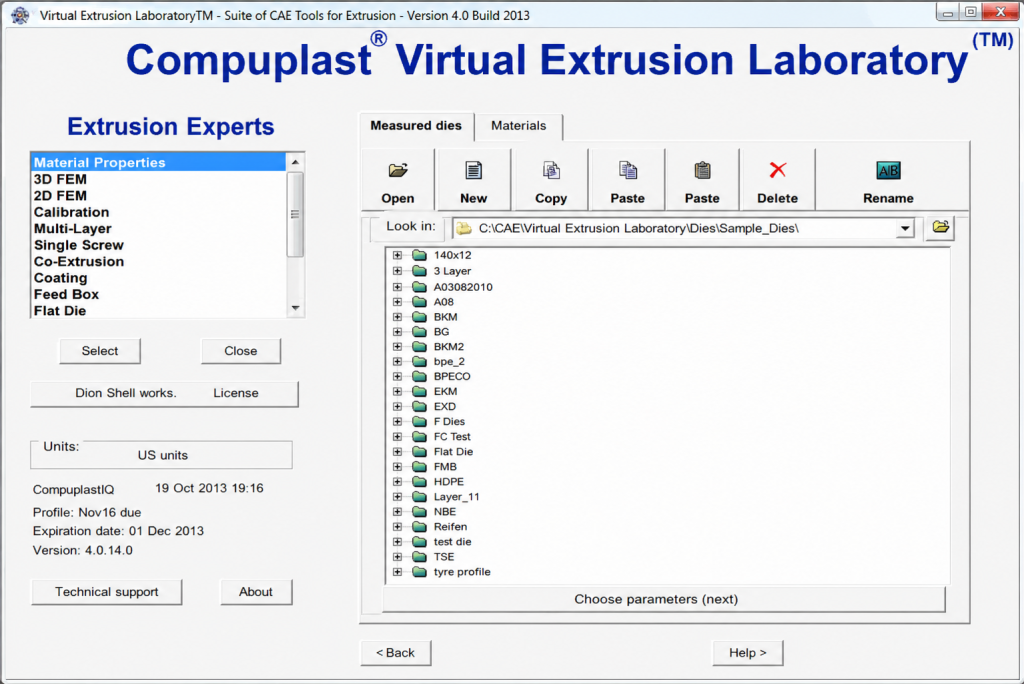Select the test die folder
The width and height of the screenshot is (1024, 684).
(x=453, y=542)
